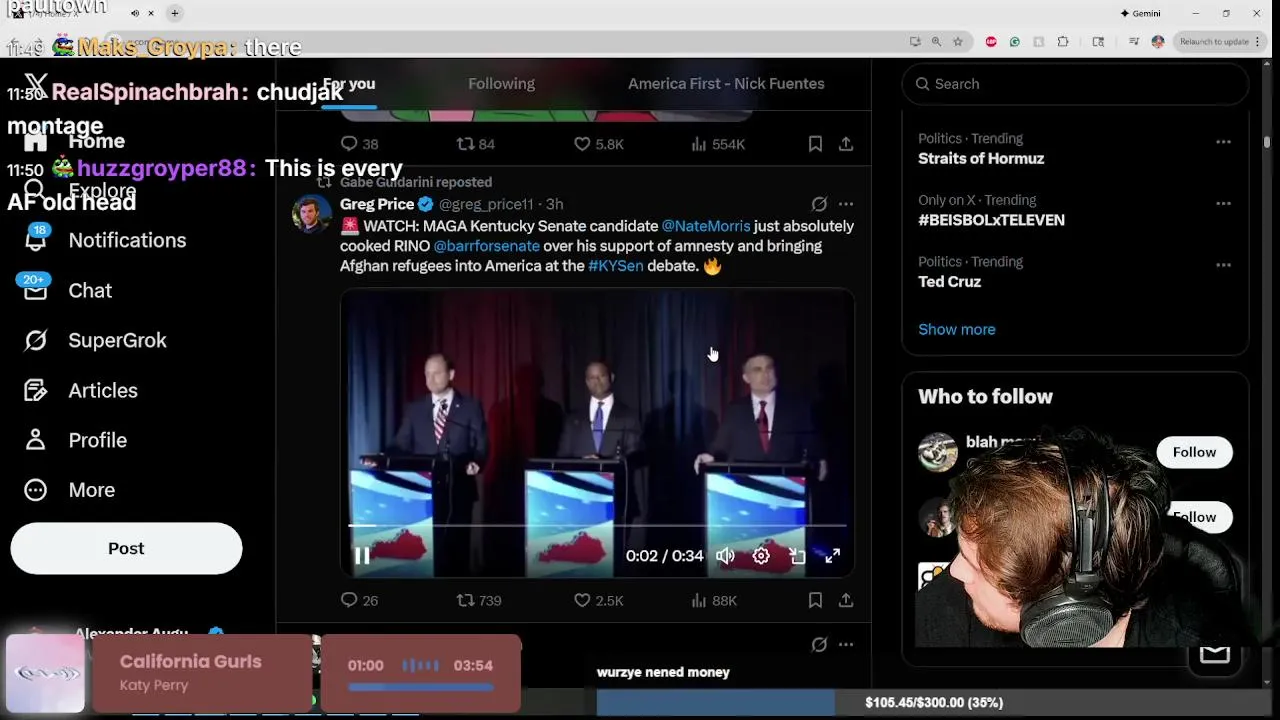This screenshot has width=1280, height=720.
Task: Click Greg Price's avatar
Action: (311, 214)
